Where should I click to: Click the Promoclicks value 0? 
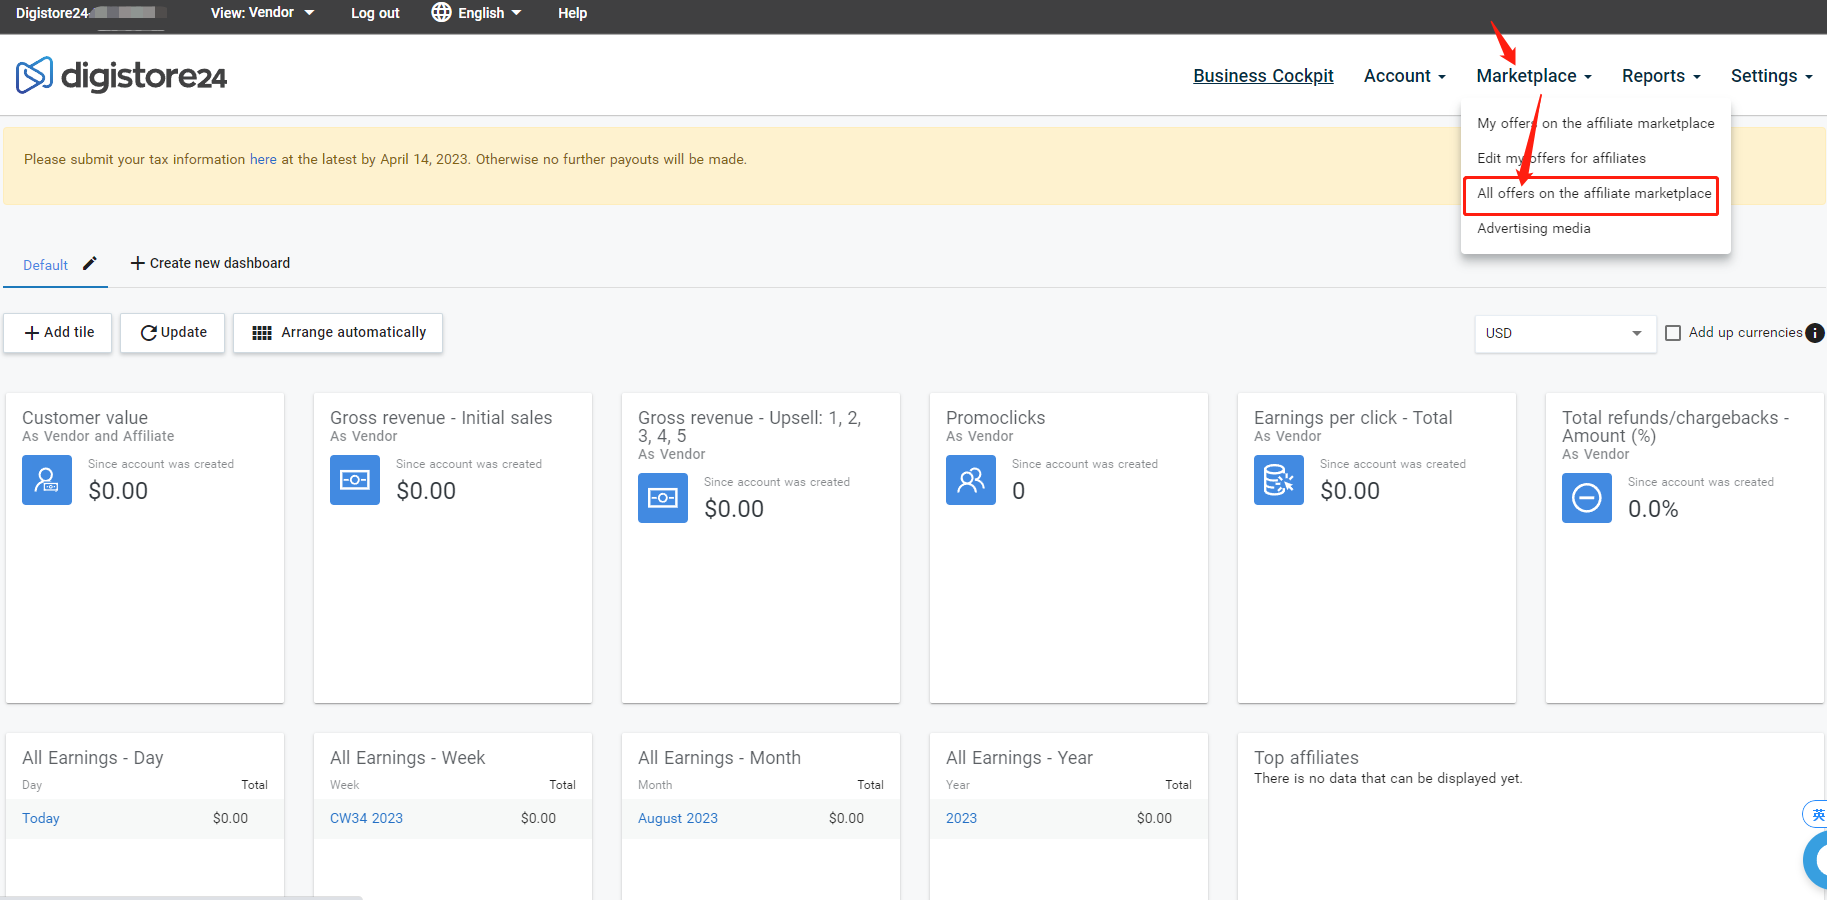point(1018,491)
